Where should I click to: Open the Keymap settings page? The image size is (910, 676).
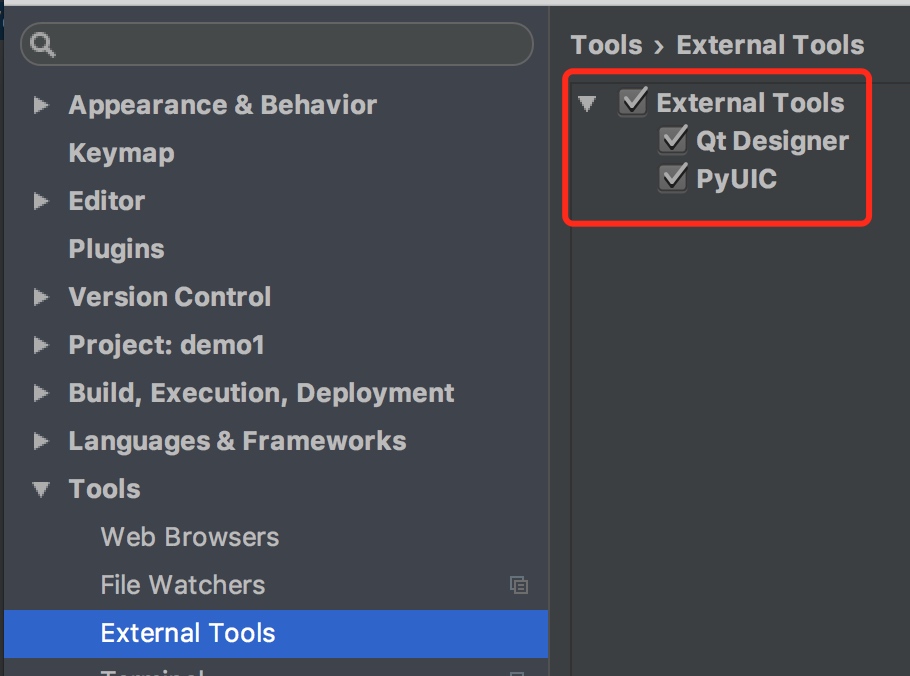pyautogui.click(x=121, y=153)
